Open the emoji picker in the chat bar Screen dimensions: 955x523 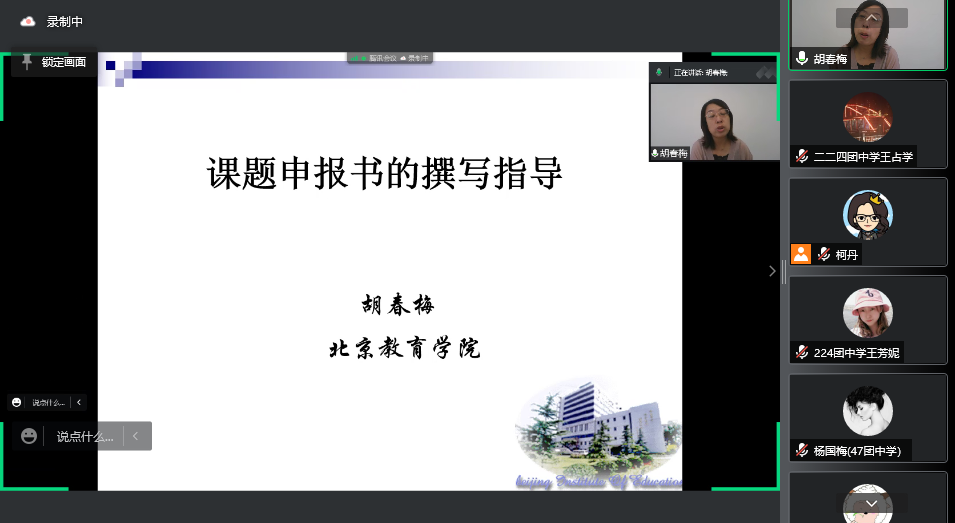(29, 436)
